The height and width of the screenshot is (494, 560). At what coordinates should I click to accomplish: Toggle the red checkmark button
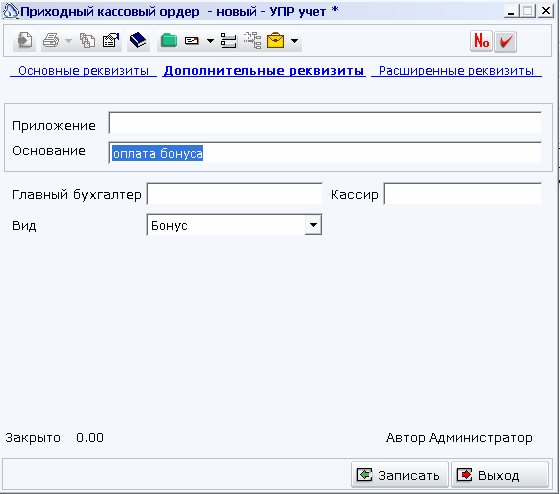pyautogui.click(x=506, y=41)
